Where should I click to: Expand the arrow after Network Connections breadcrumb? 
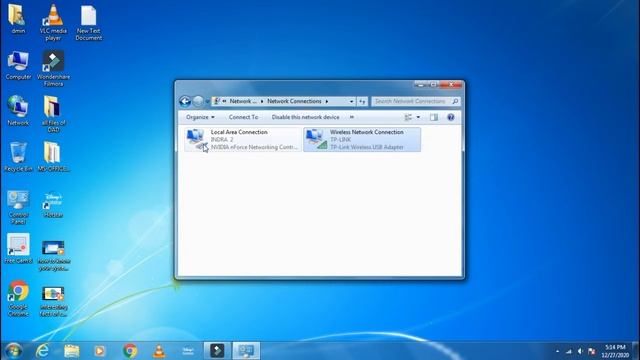click(x=327, y=101)
